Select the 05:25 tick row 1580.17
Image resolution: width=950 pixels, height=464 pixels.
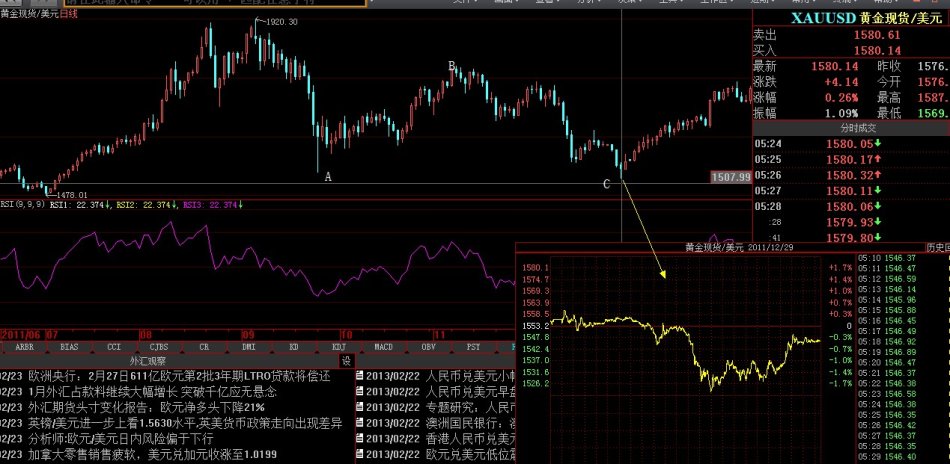pyautogui.click(x=851, y=159)
